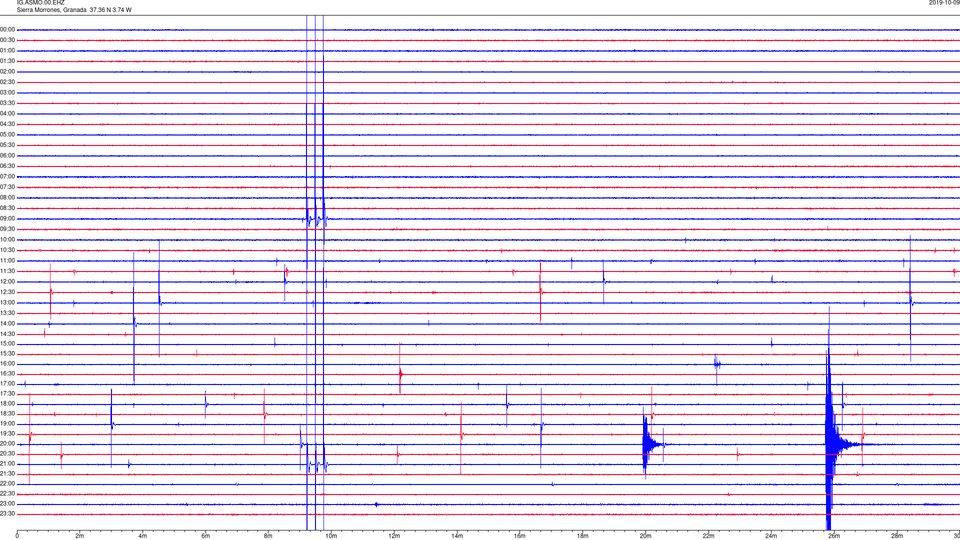
Task: Click the '10m' minute axis label
Action: tap(331, 536)
